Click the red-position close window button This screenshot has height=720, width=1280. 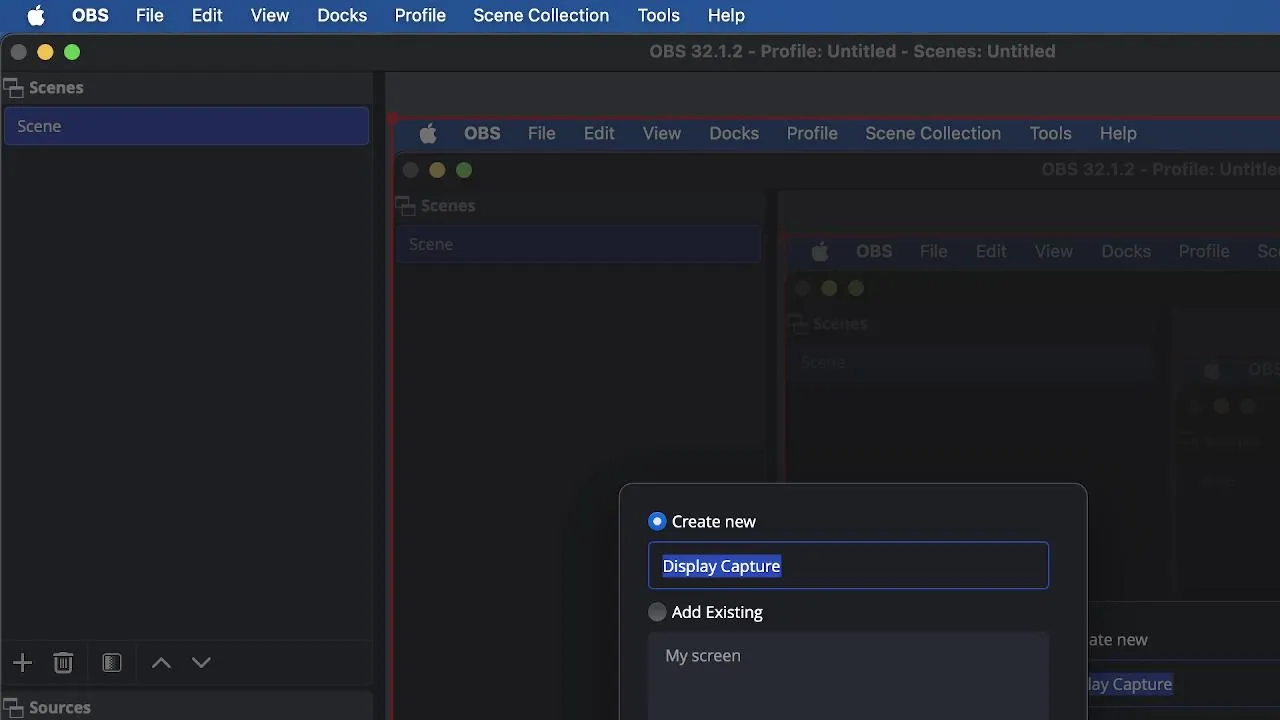coord(18,52)
